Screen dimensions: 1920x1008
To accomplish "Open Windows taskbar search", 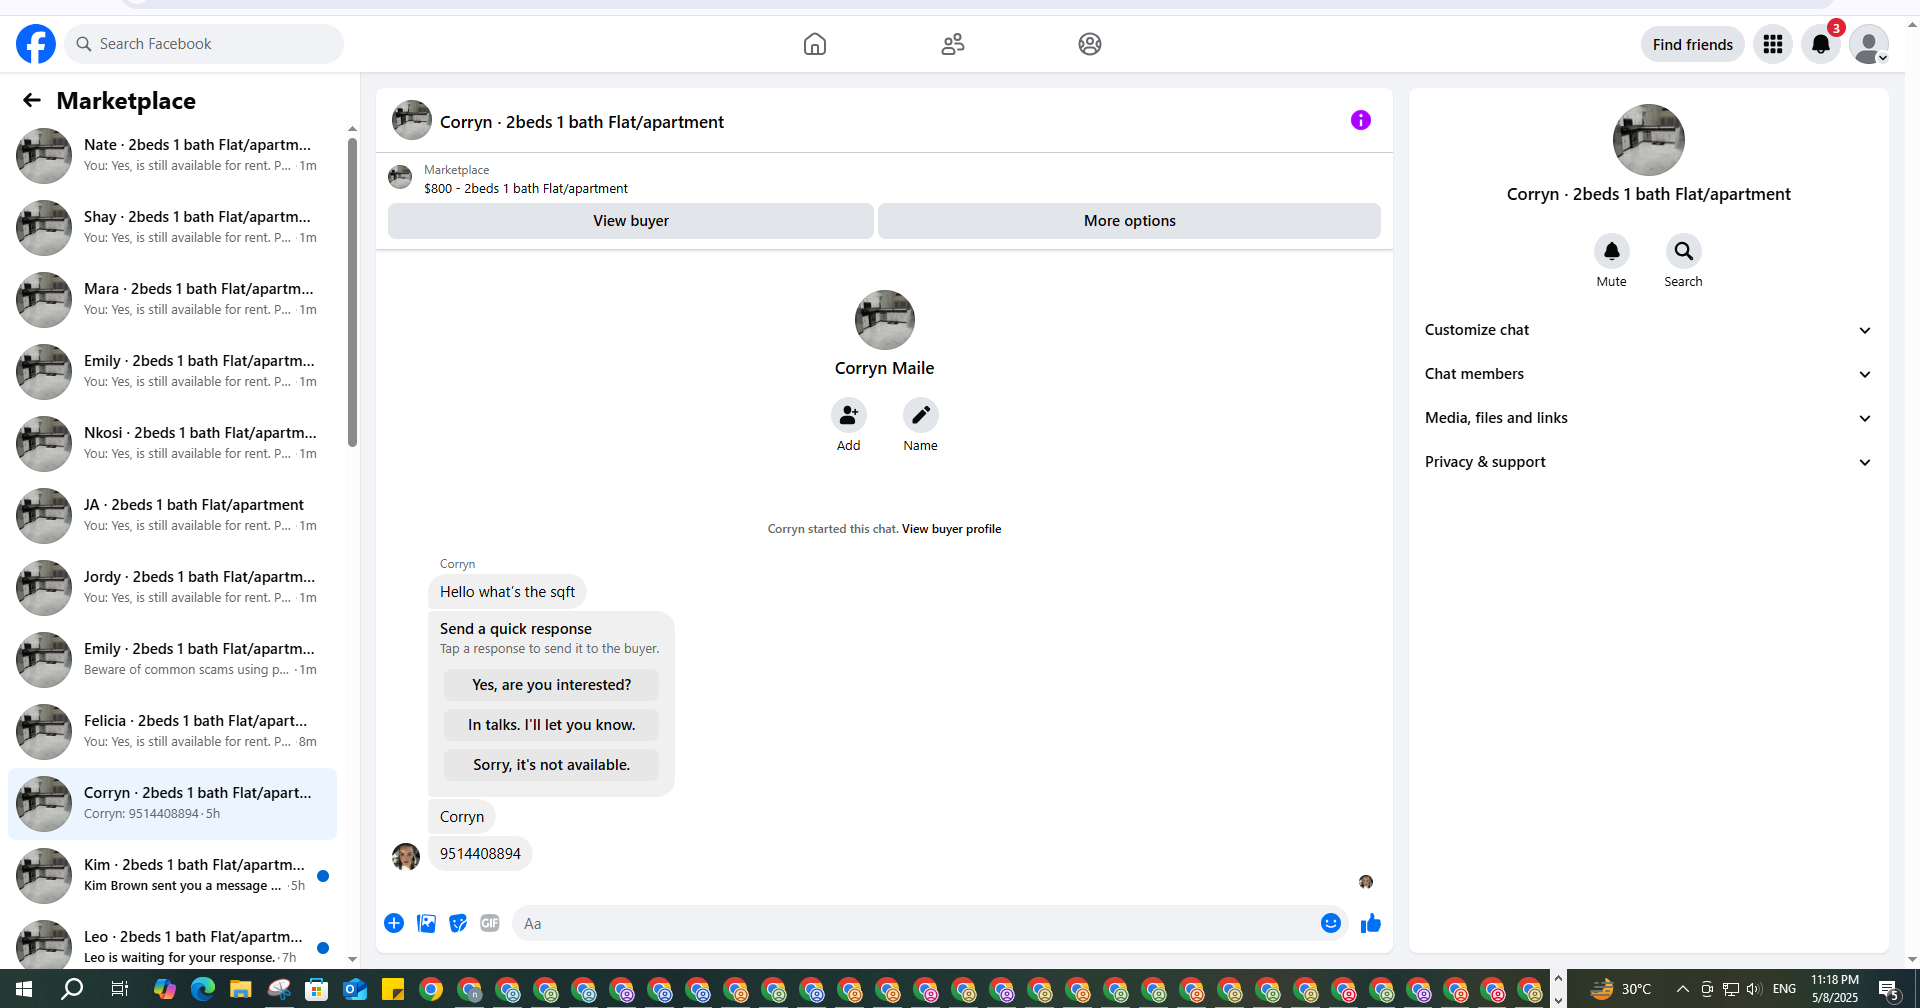I will pos(72,989).
